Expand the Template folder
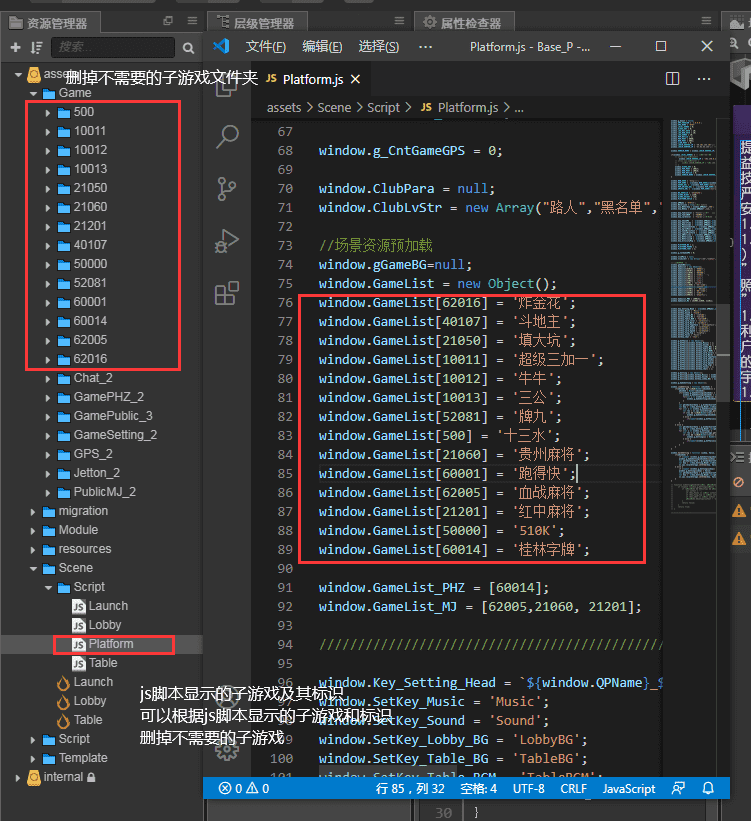Screen dimensions: 751x821 (x=33, y=758)
